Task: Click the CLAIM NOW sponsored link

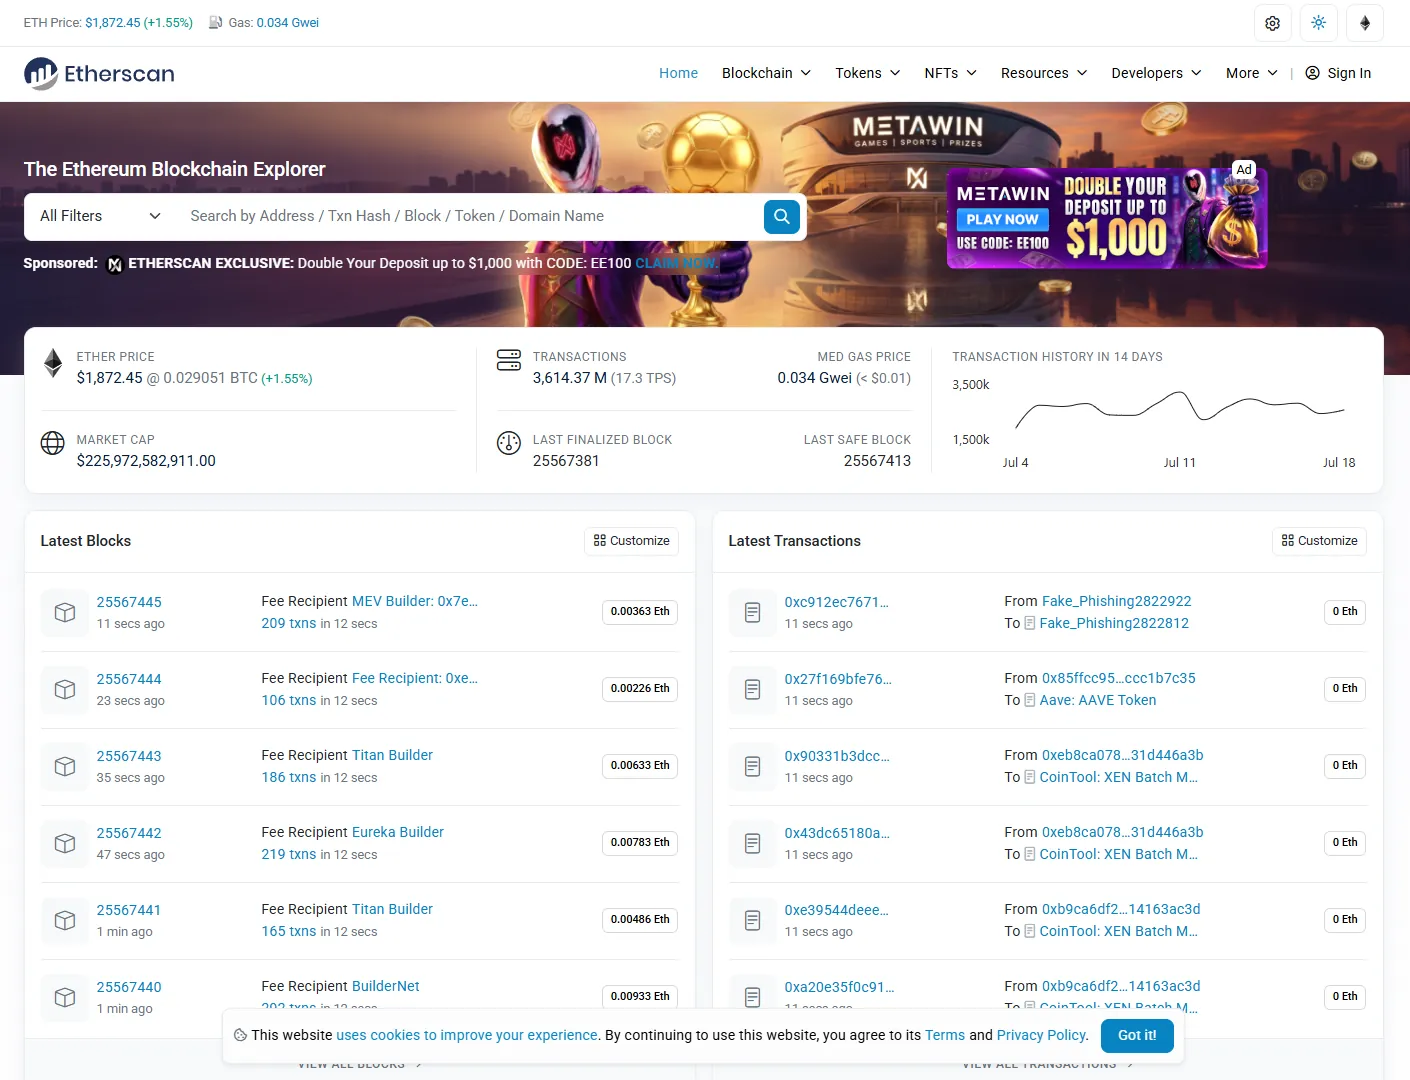Action: (675, 263)
